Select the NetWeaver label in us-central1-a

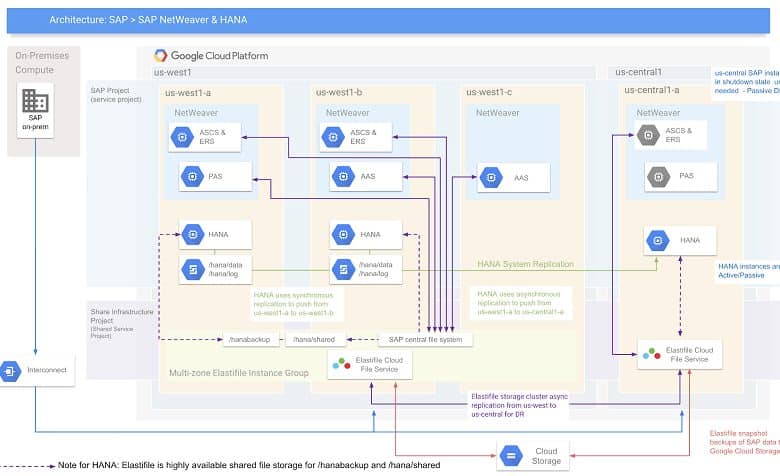(658, 113)
